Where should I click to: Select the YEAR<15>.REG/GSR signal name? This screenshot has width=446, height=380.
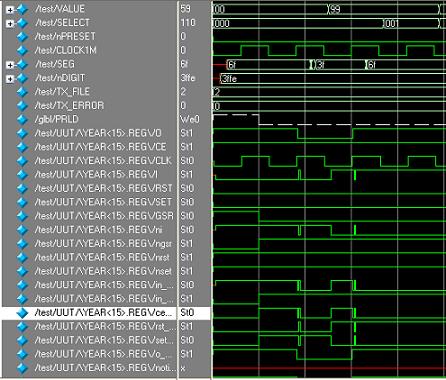[104, 216]
